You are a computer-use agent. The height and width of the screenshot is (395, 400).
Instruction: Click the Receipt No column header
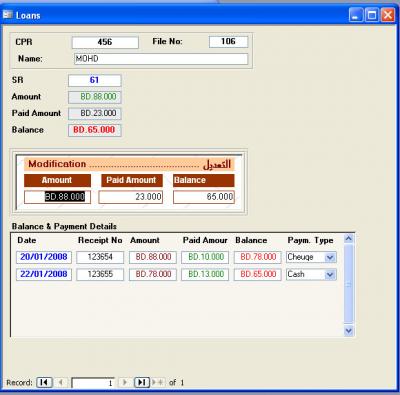coord(100,240)
